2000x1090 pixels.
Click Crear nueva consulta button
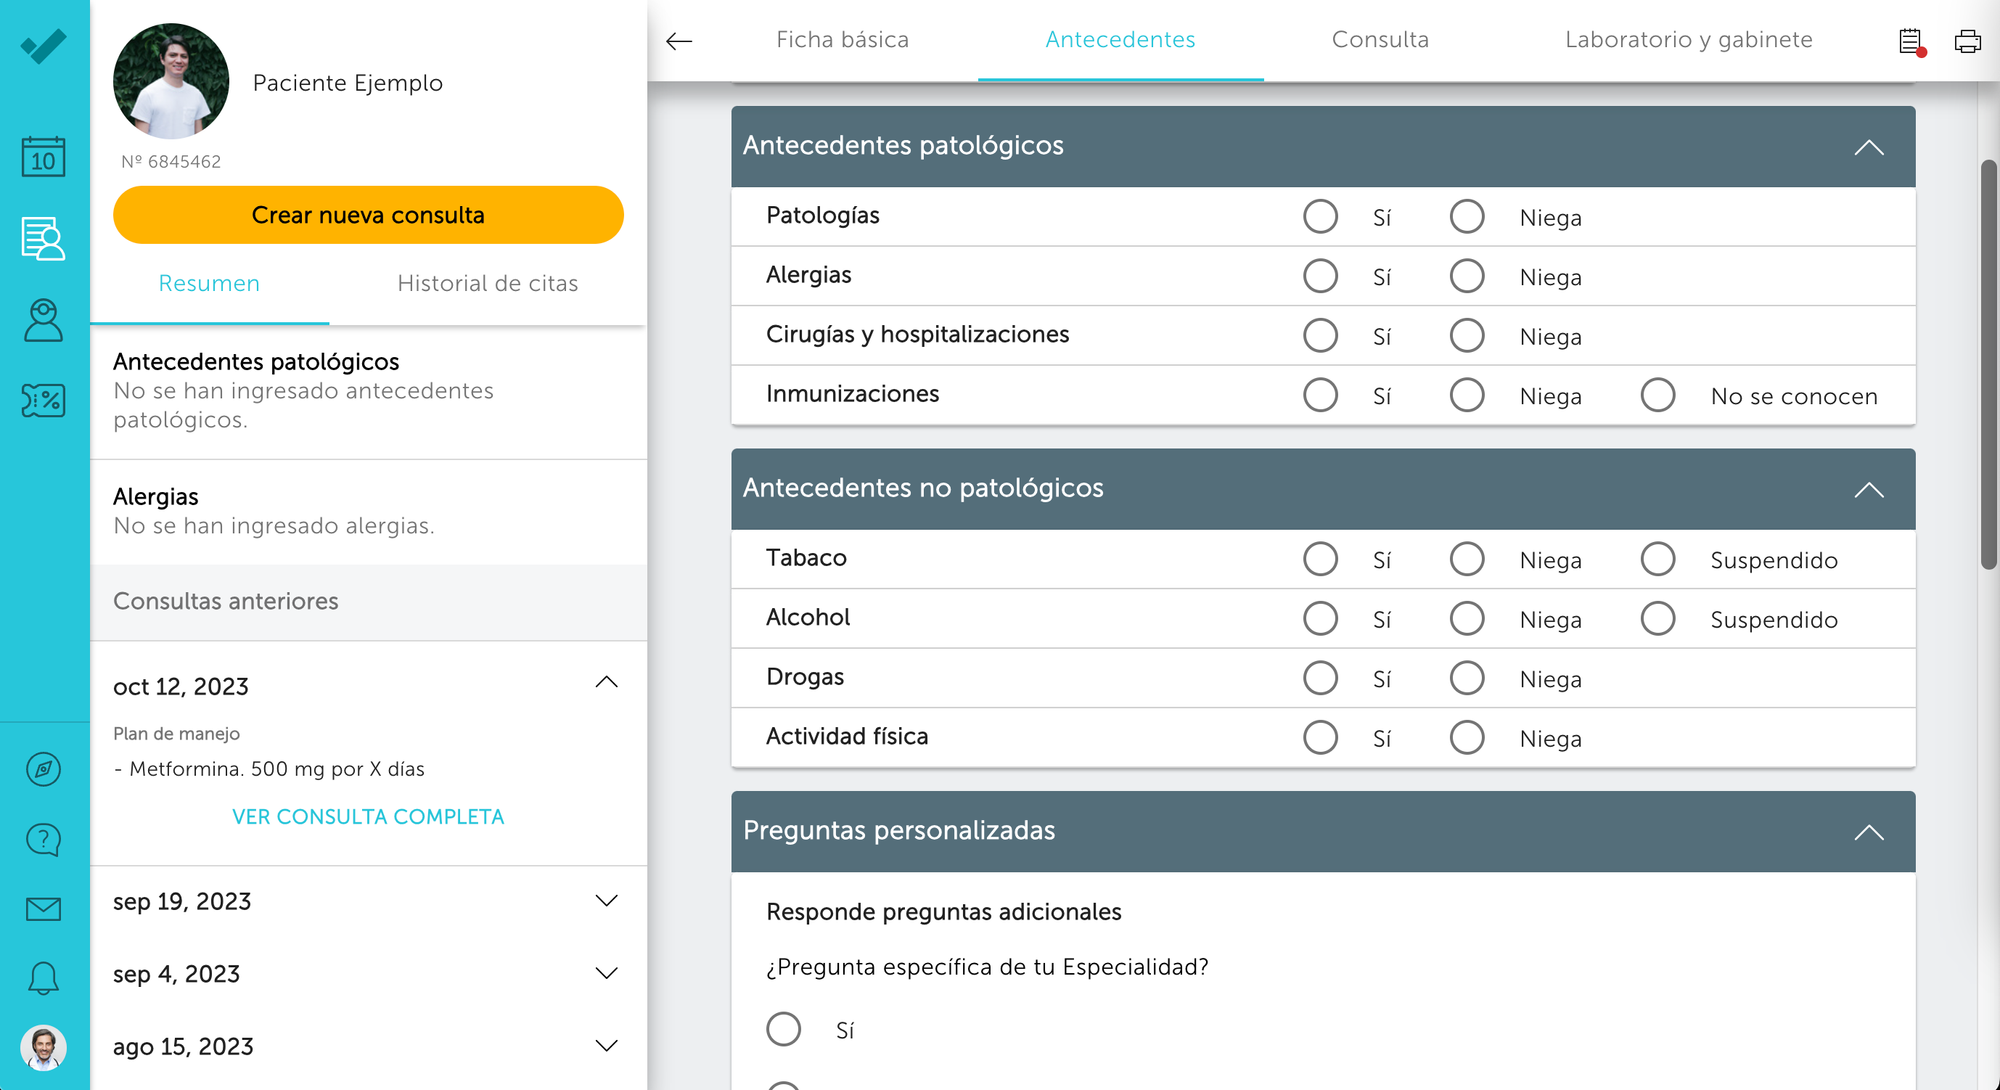(x=368, y=215)
